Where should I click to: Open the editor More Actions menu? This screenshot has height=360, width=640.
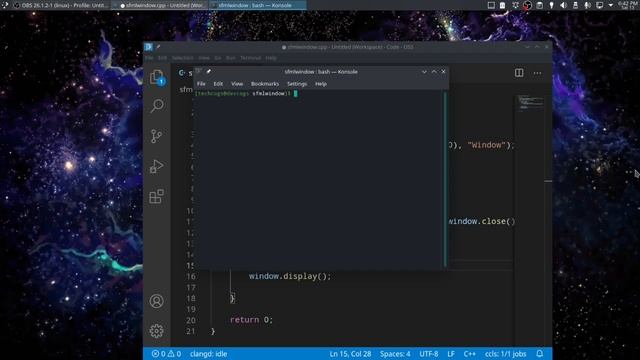(537, 73)
